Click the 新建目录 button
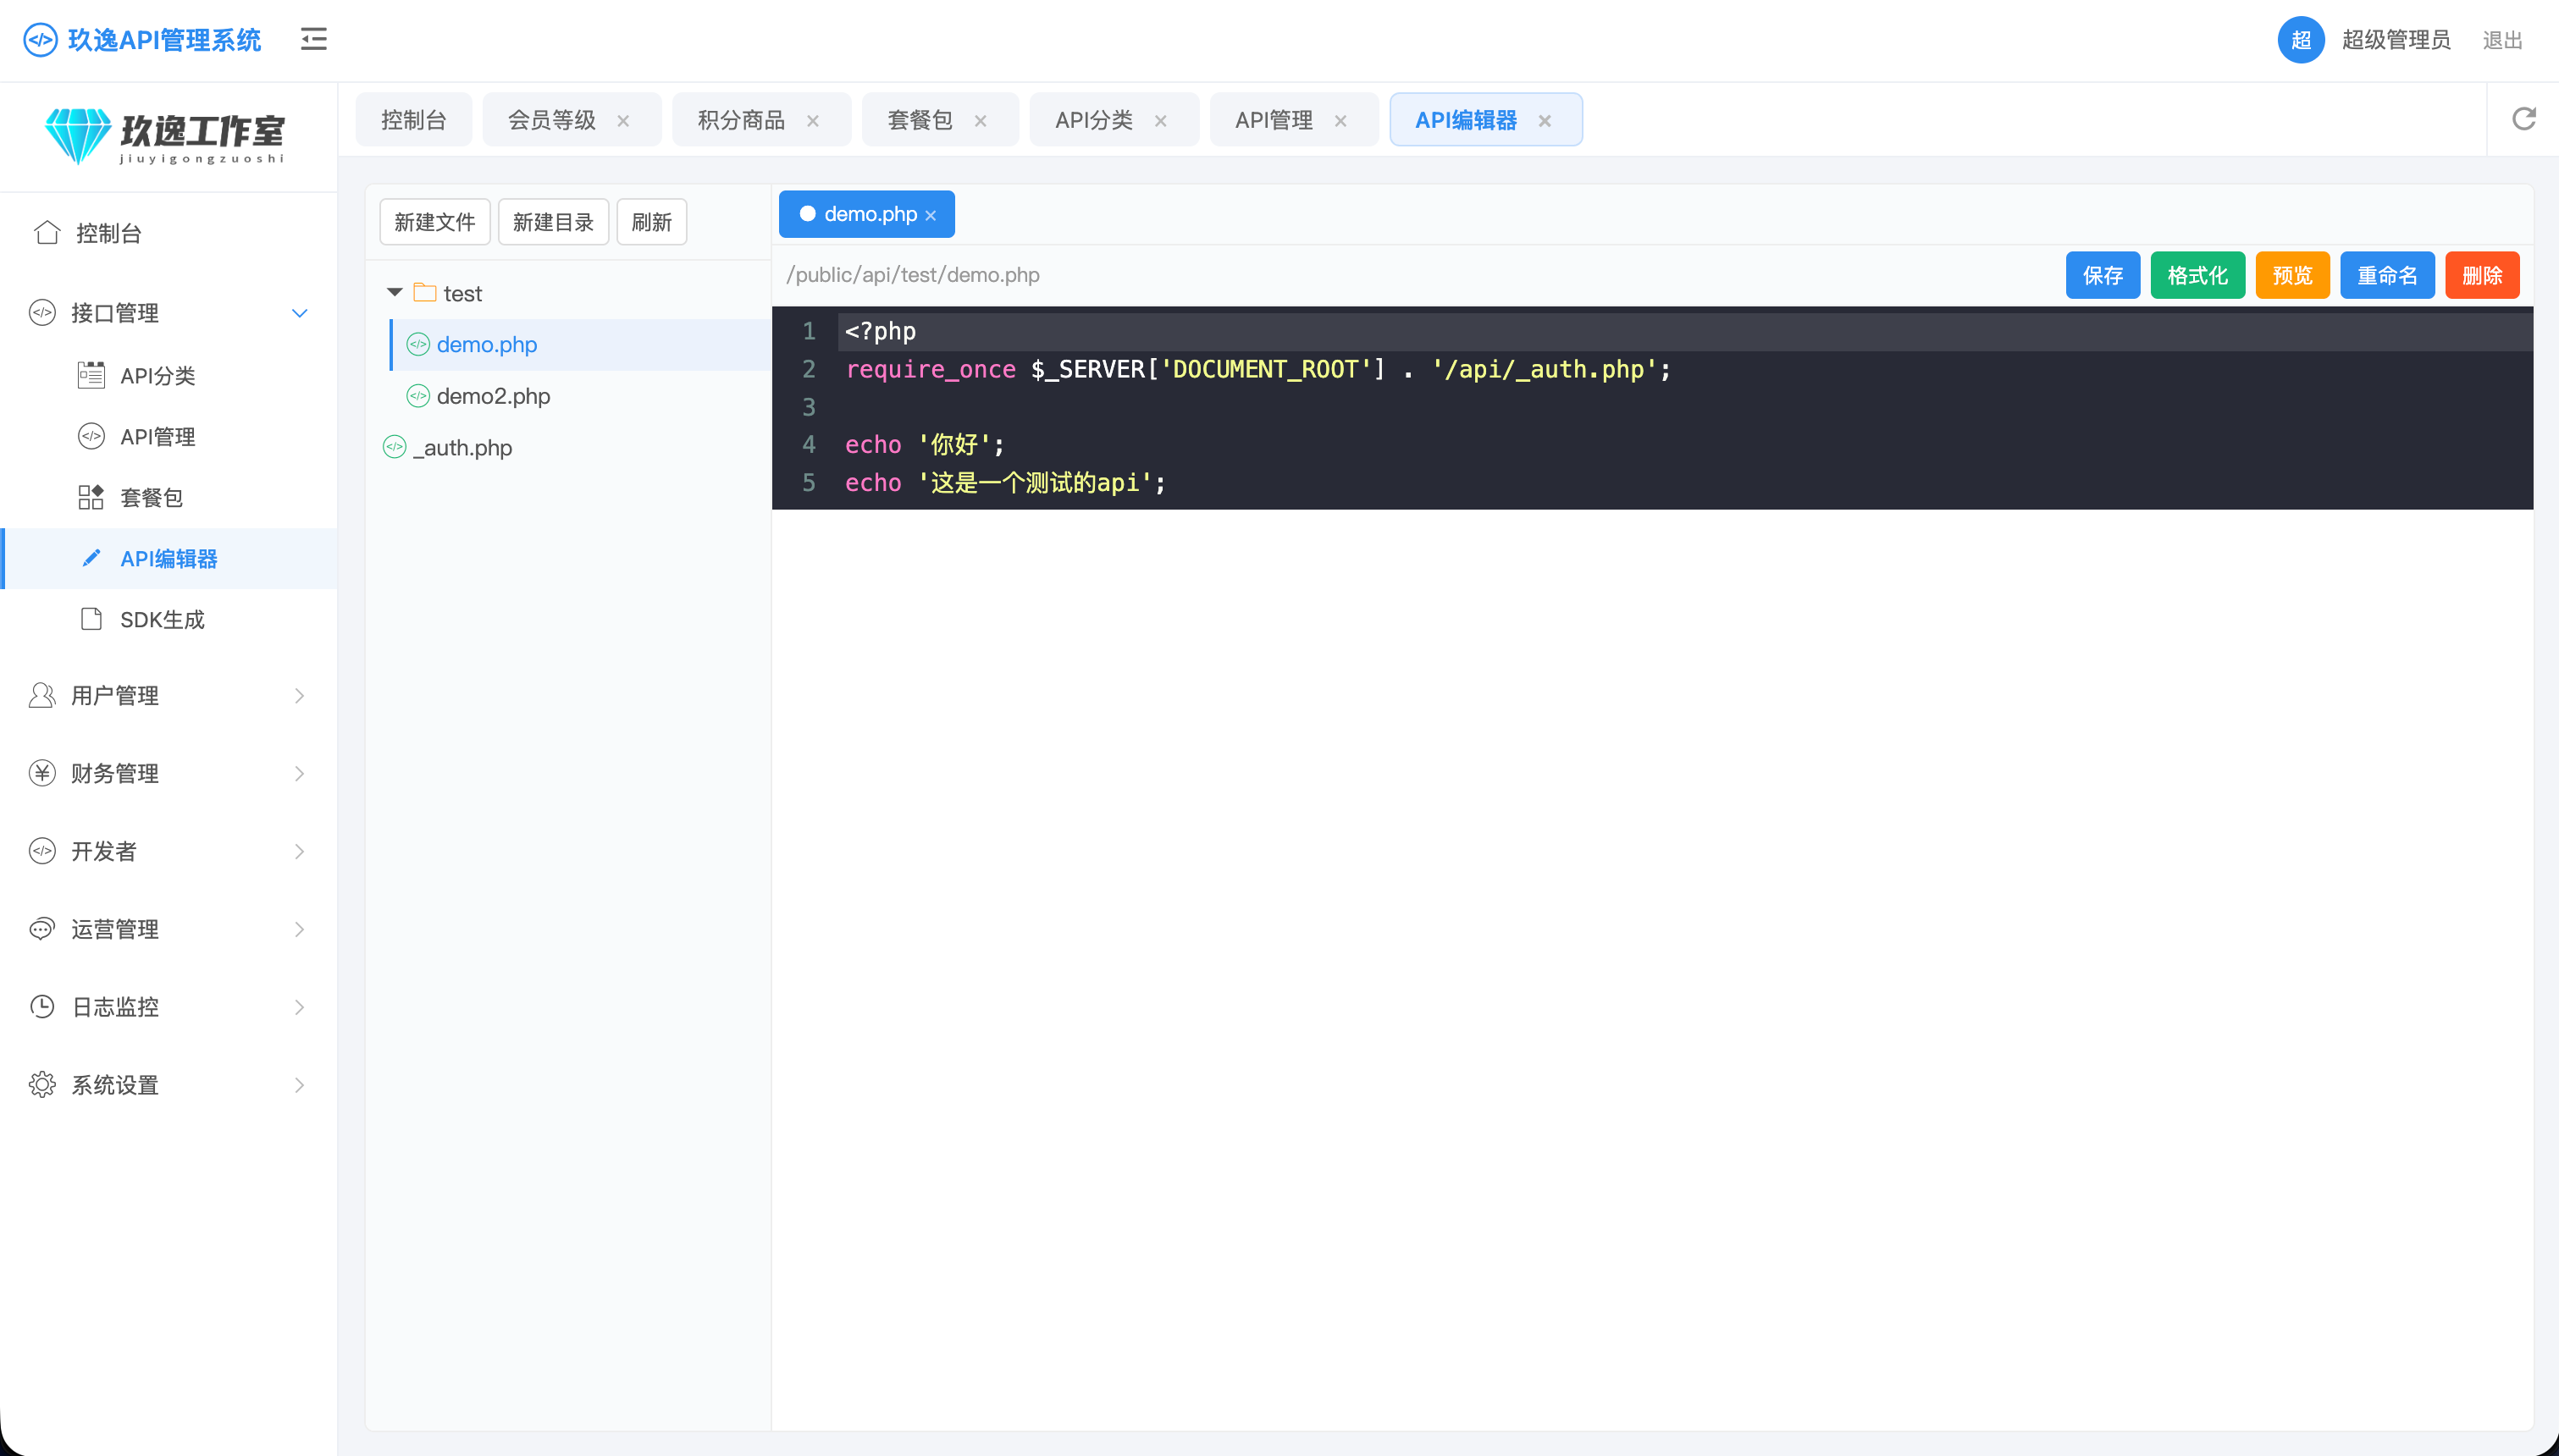Screen dimensions: 2559x1456 click(553, 222)
